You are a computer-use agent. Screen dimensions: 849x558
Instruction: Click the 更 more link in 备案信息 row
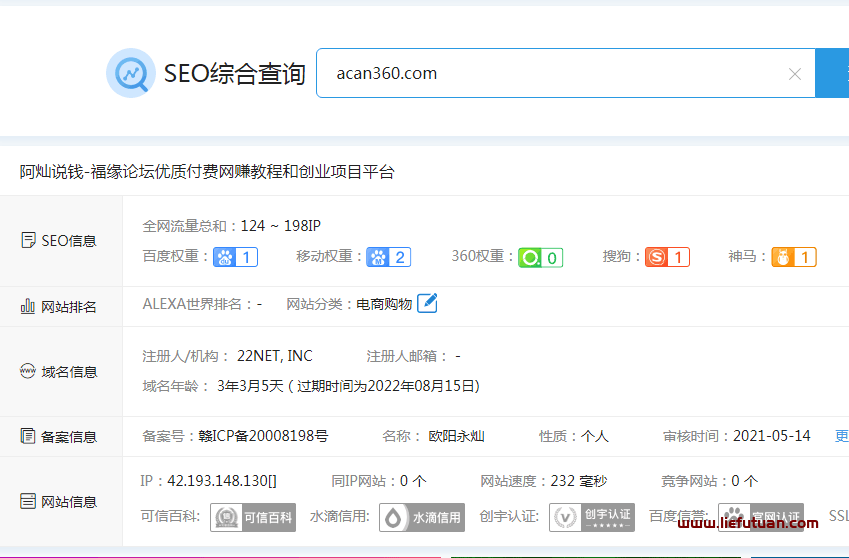842,436
